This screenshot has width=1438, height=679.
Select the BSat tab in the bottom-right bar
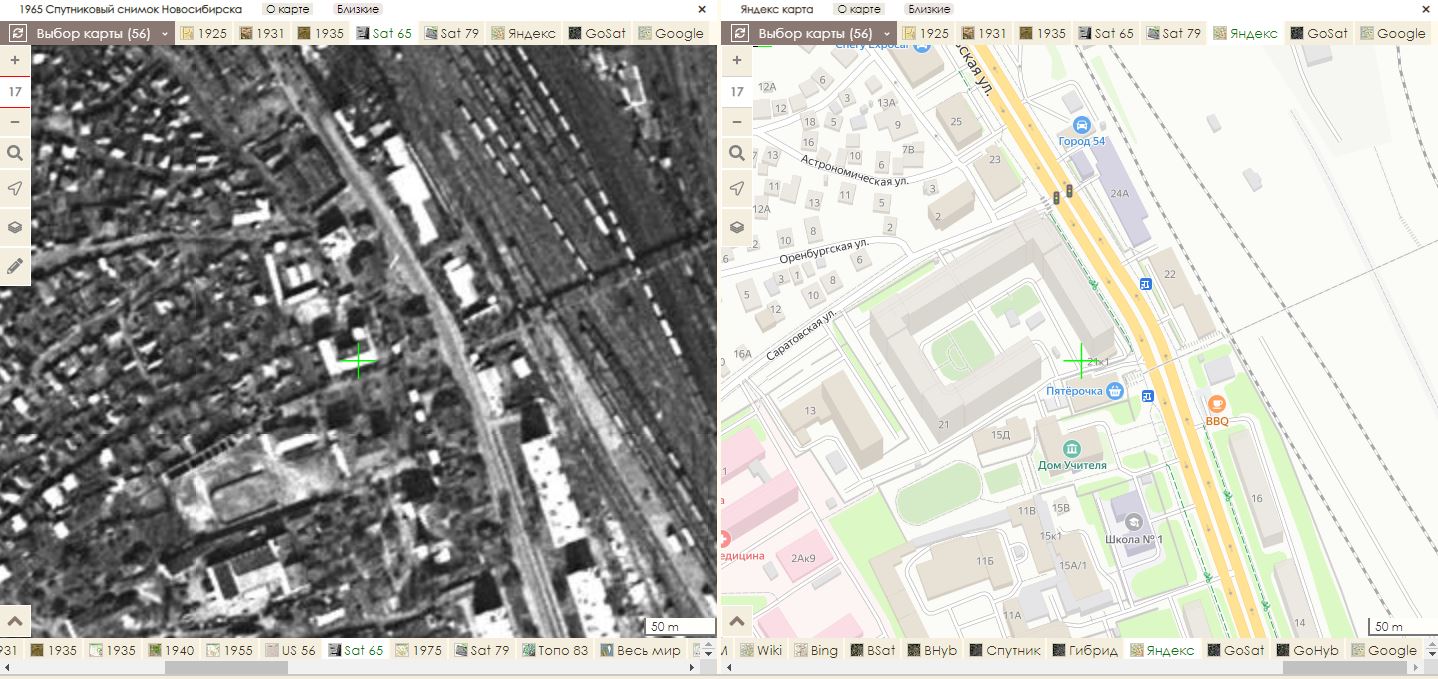pyautogui.click(x=873, y=650)
